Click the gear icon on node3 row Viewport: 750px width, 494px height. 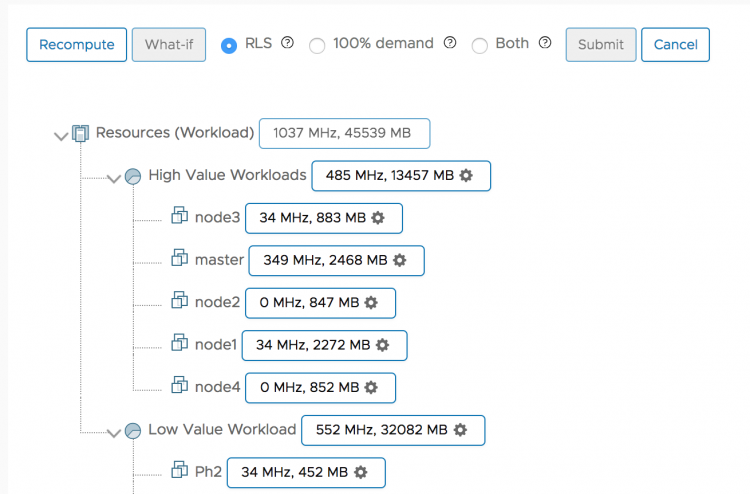378,218
